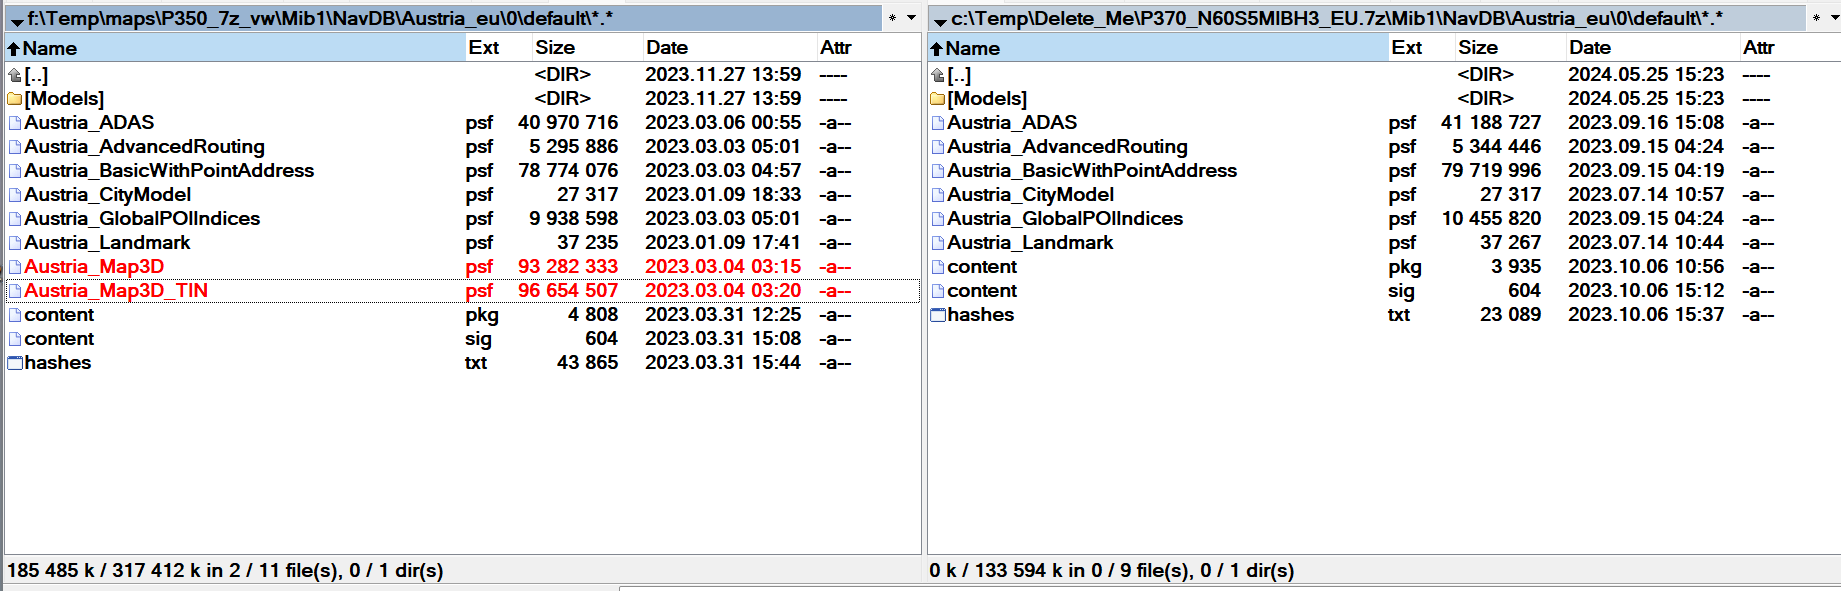Sort right pane by Date column

(1589, 48)
